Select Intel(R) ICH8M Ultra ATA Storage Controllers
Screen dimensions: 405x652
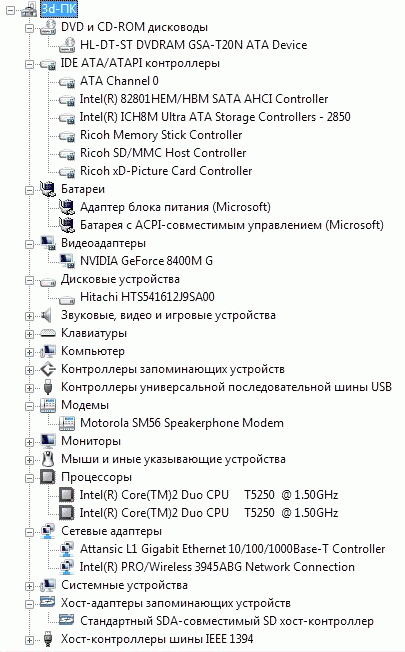[215, 117]
